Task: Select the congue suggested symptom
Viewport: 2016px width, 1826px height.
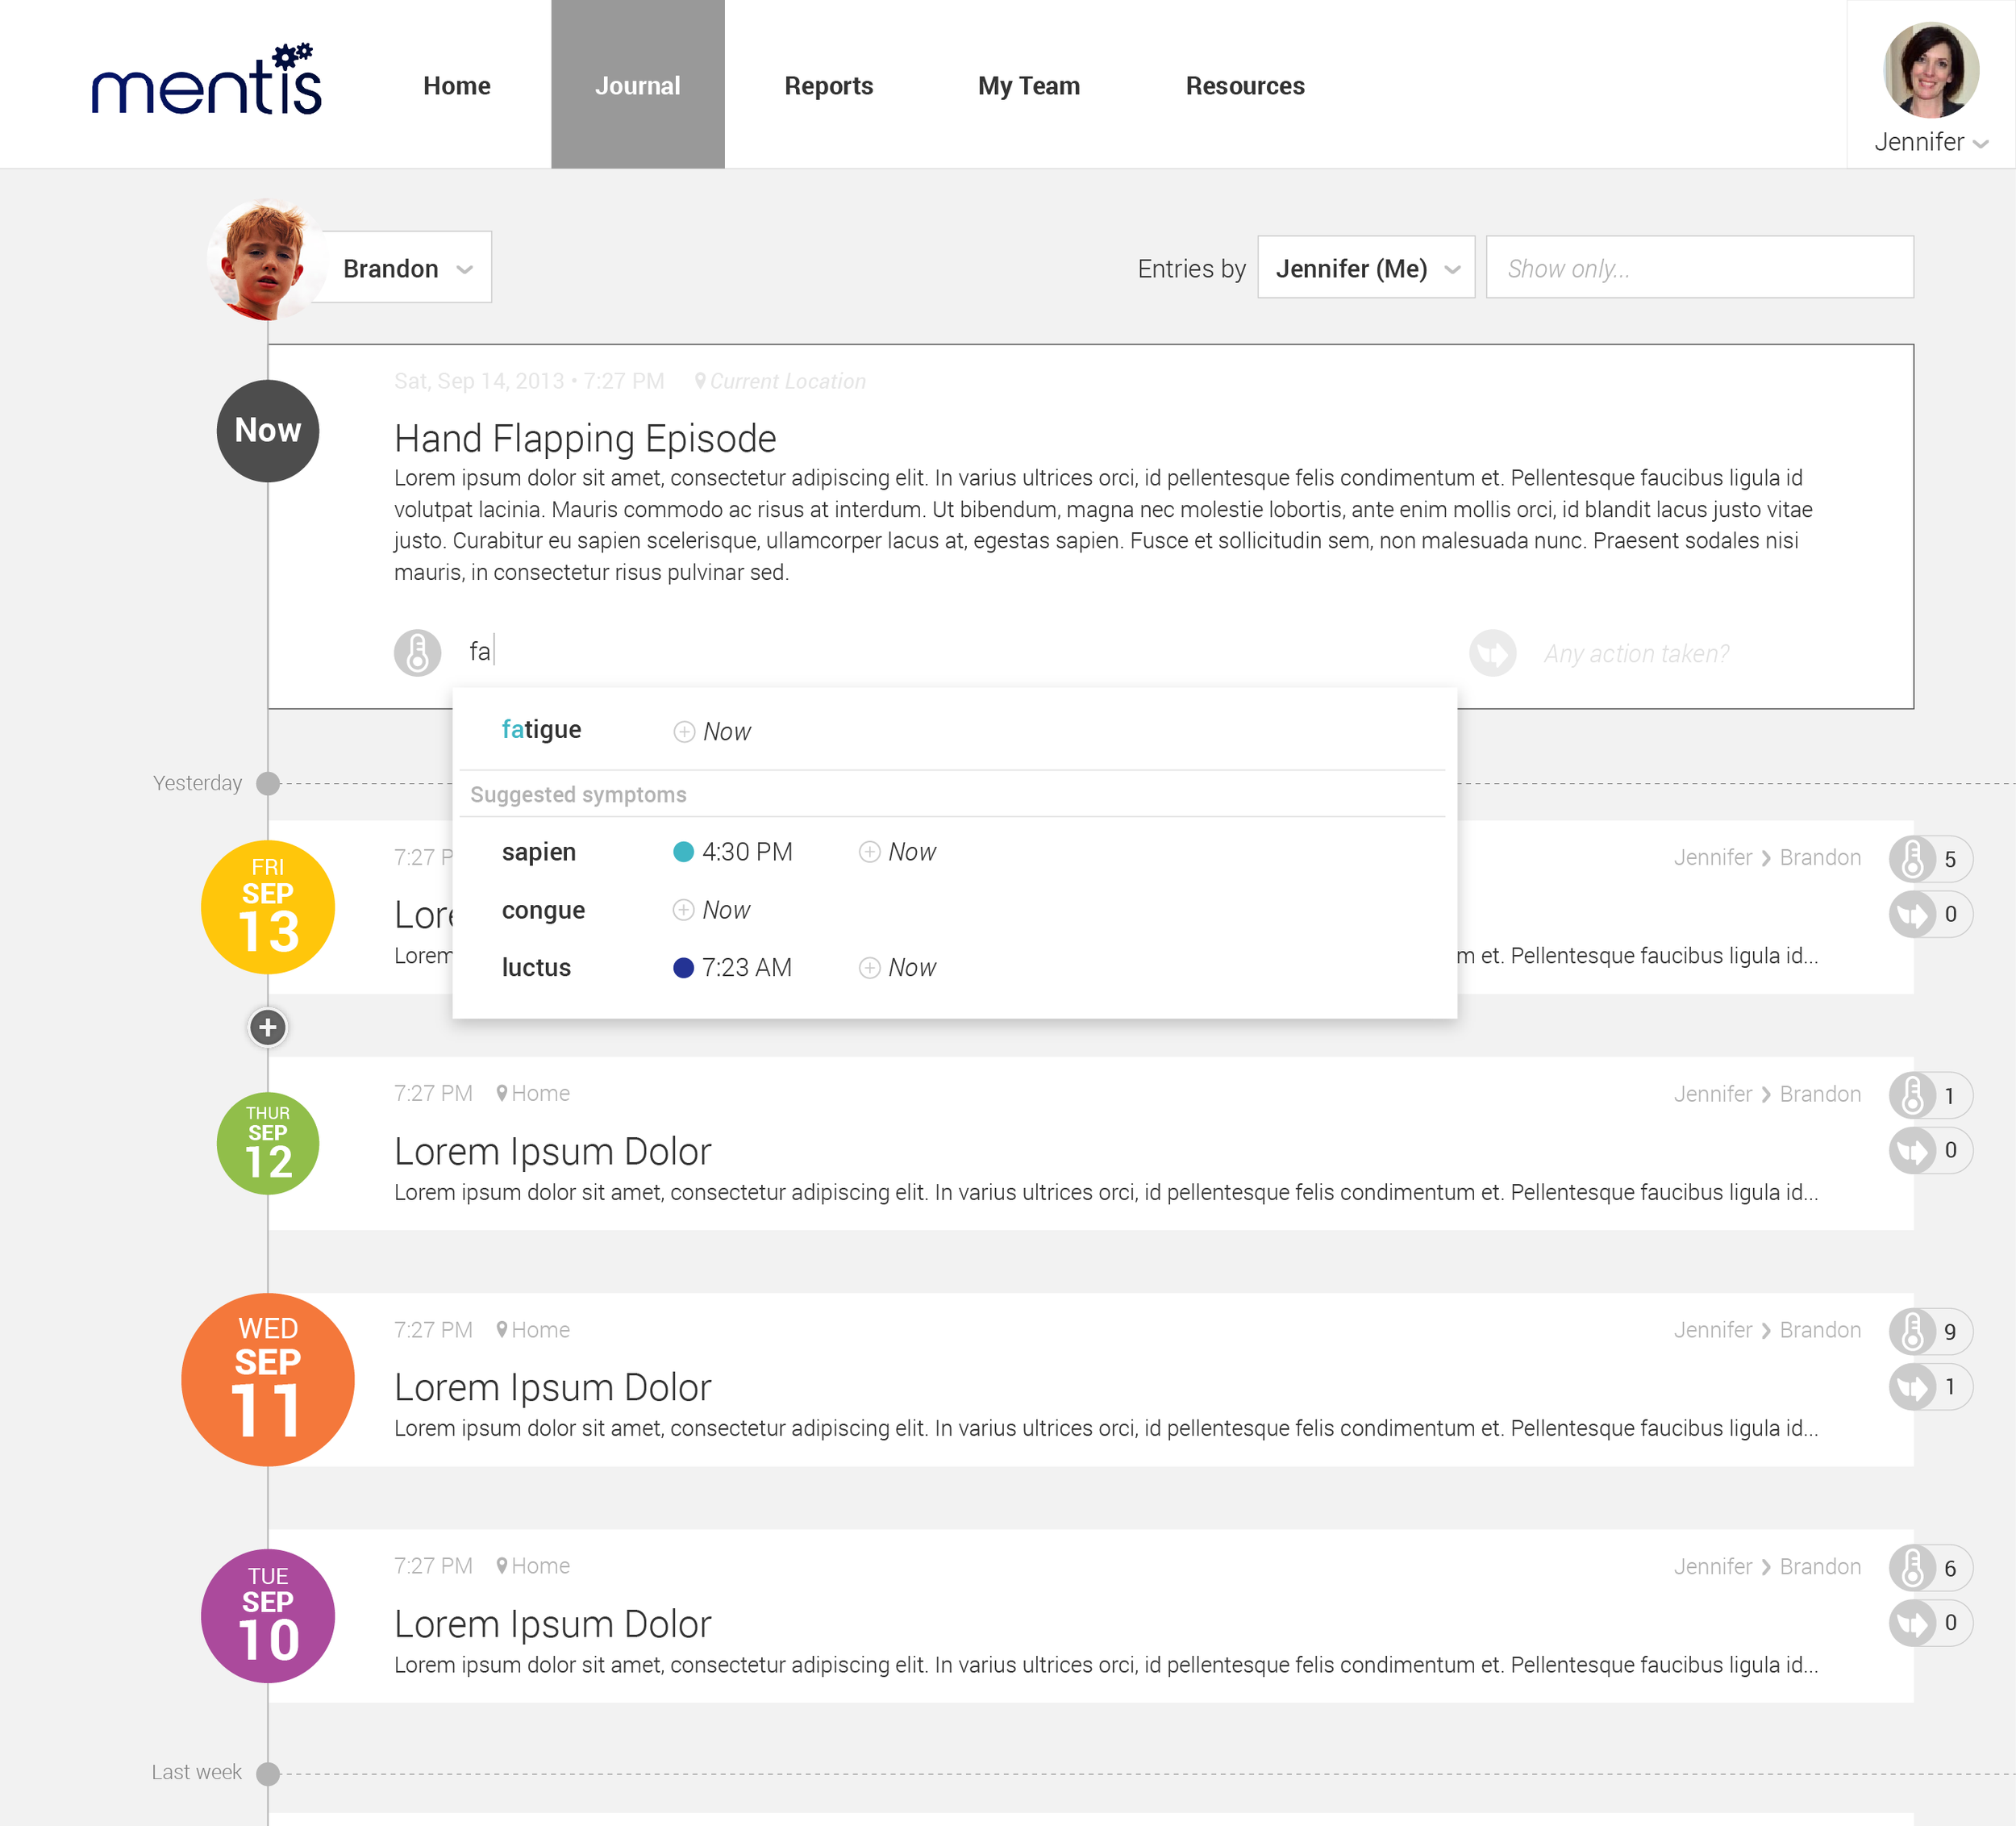Action: tap(543, 911)
